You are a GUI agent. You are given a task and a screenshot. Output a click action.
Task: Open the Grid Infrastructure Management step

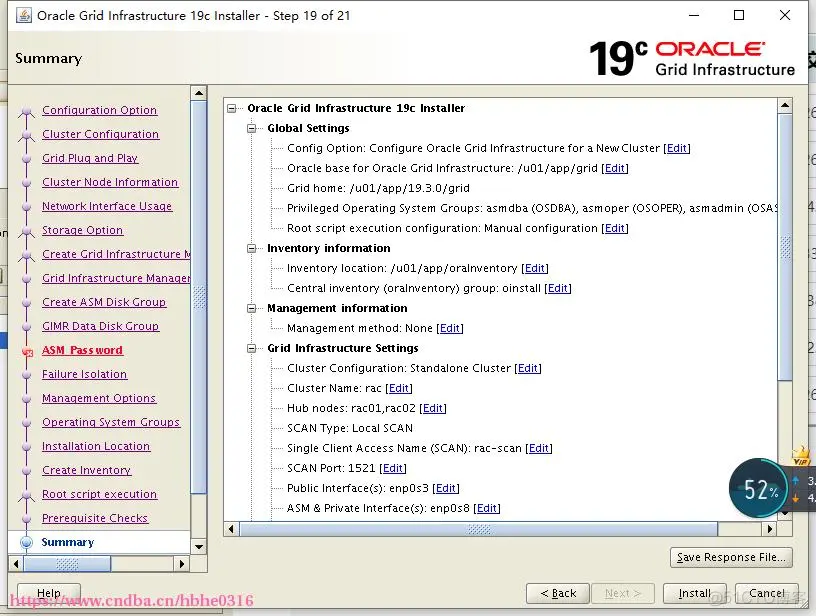coord(116,278)
